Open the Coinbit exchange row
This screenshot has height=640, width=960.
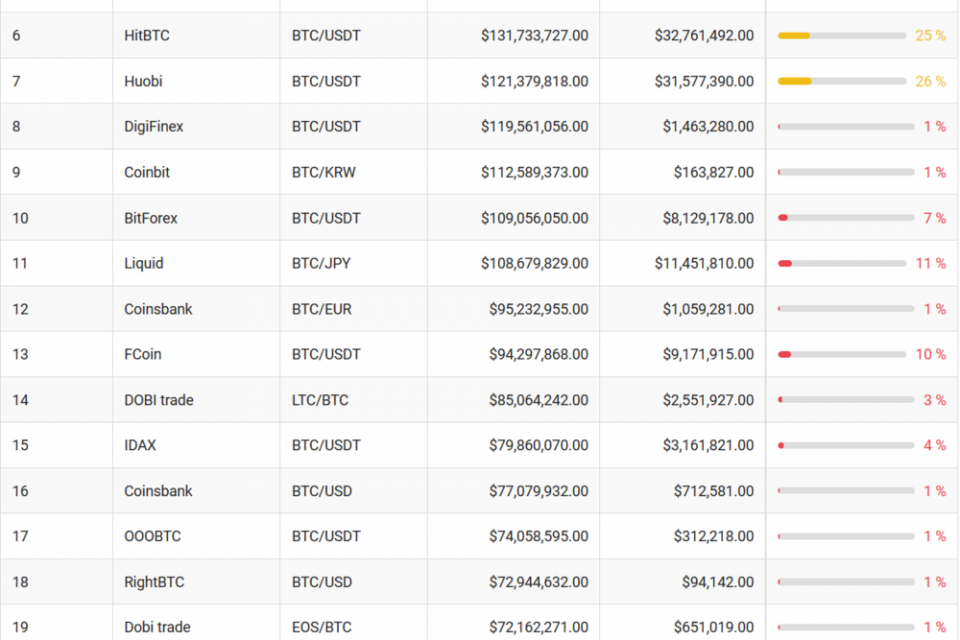[479, 172]
